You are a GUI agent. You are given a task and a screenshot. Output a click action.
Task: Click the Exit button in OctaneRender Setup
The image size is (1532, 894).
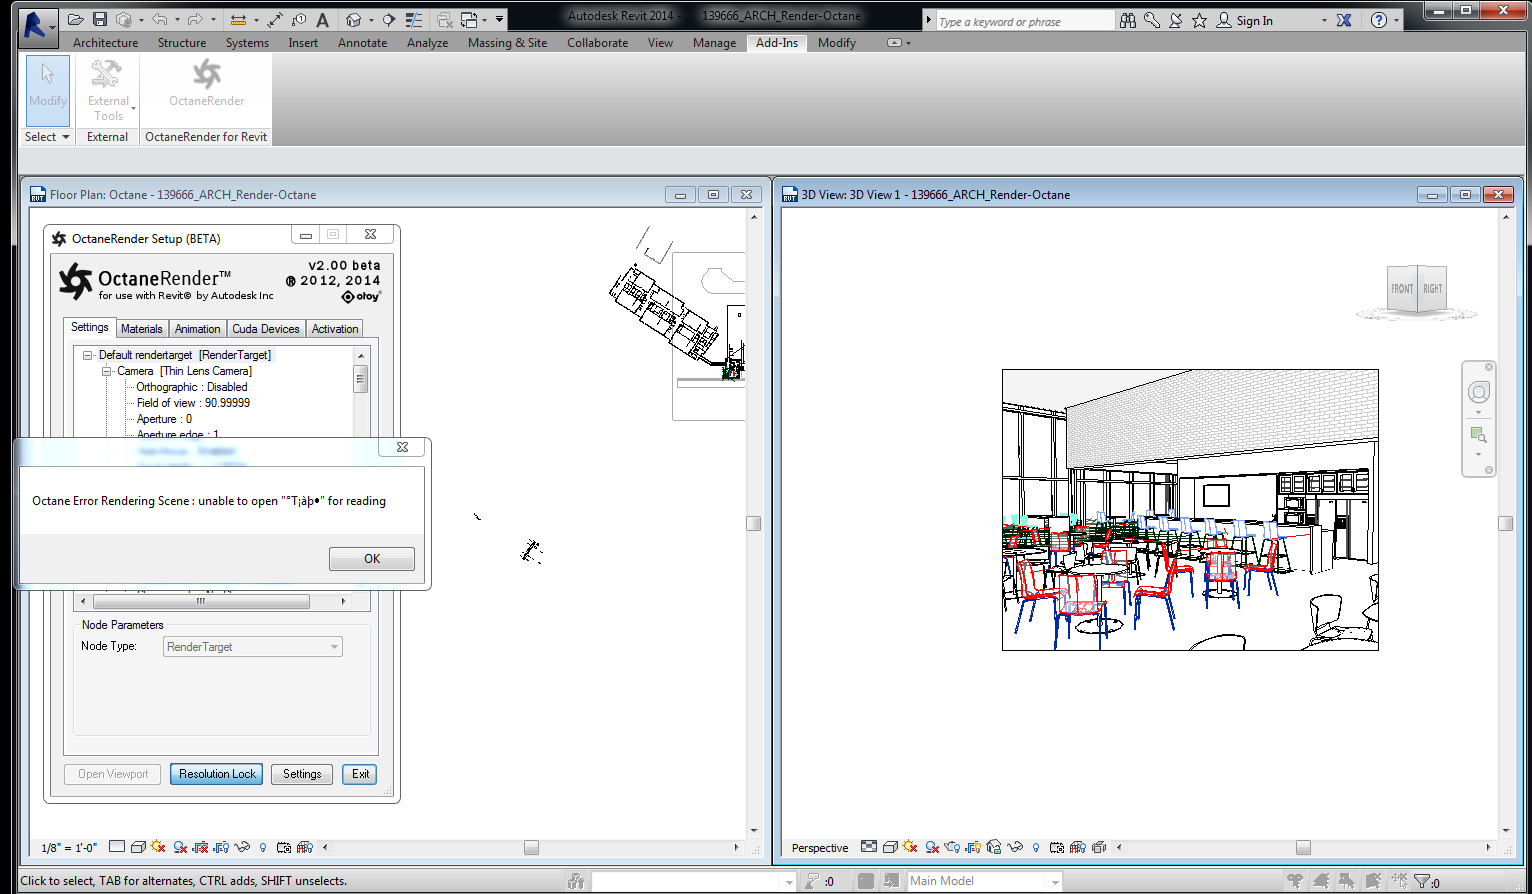pyautogui.click(x=360, y=774)
